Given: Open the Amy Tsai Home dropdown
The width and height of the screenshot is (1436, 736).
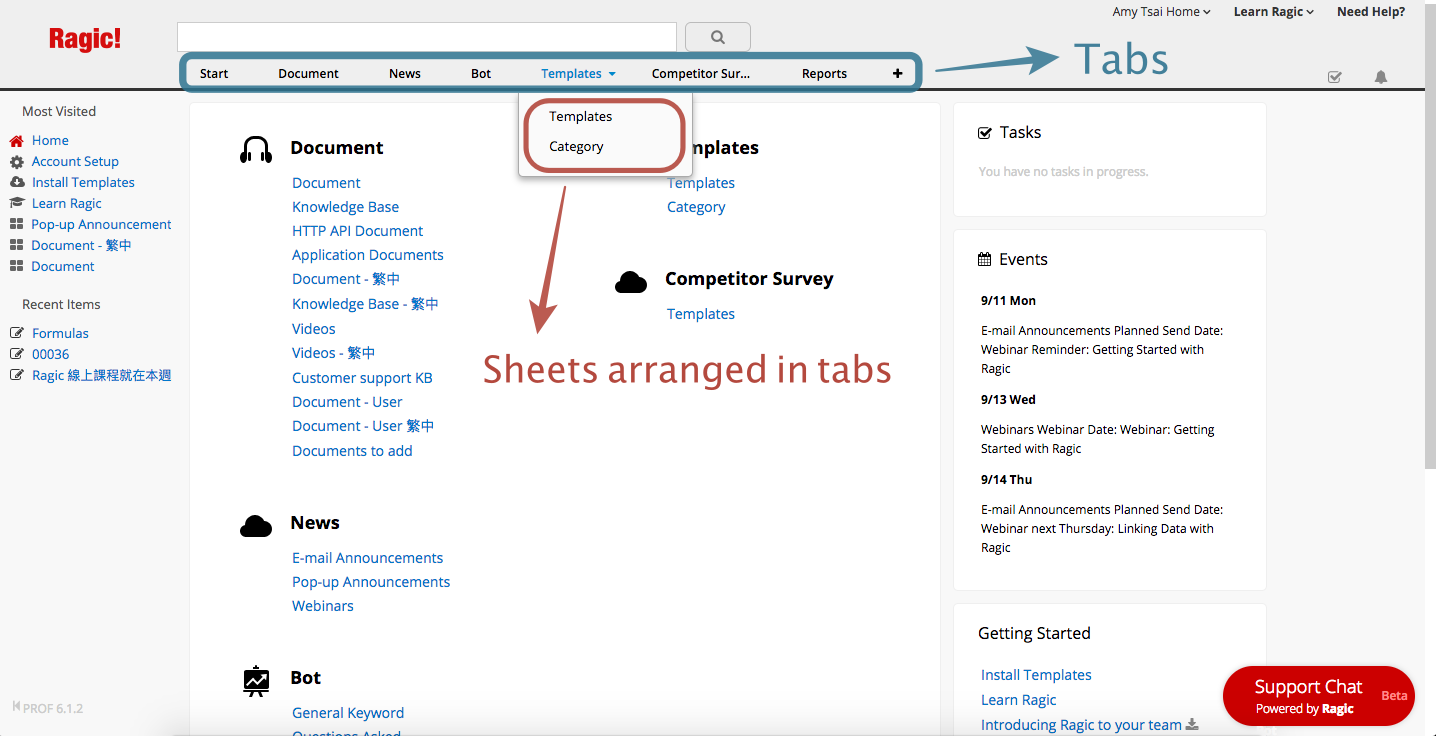Looking at the screenshot, I should click(x=1160, y=11).
